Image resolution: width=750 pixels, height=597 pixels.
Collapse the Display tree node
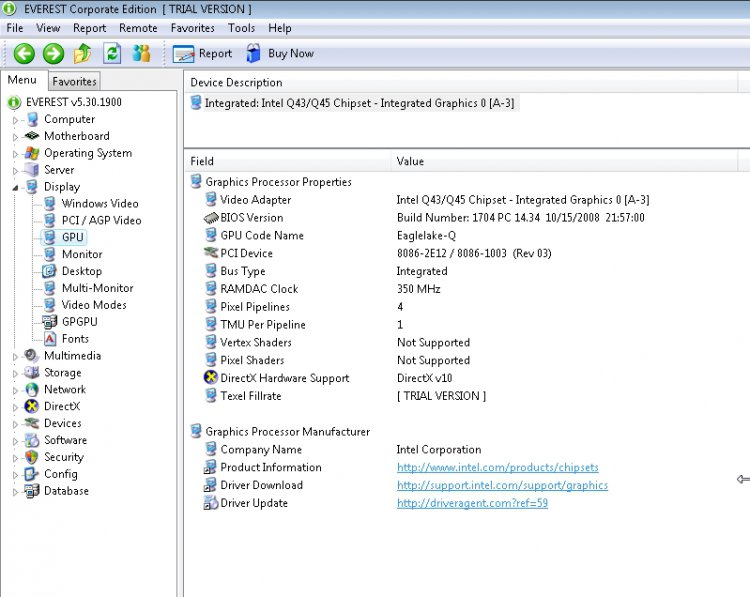[x=15, y=188]
